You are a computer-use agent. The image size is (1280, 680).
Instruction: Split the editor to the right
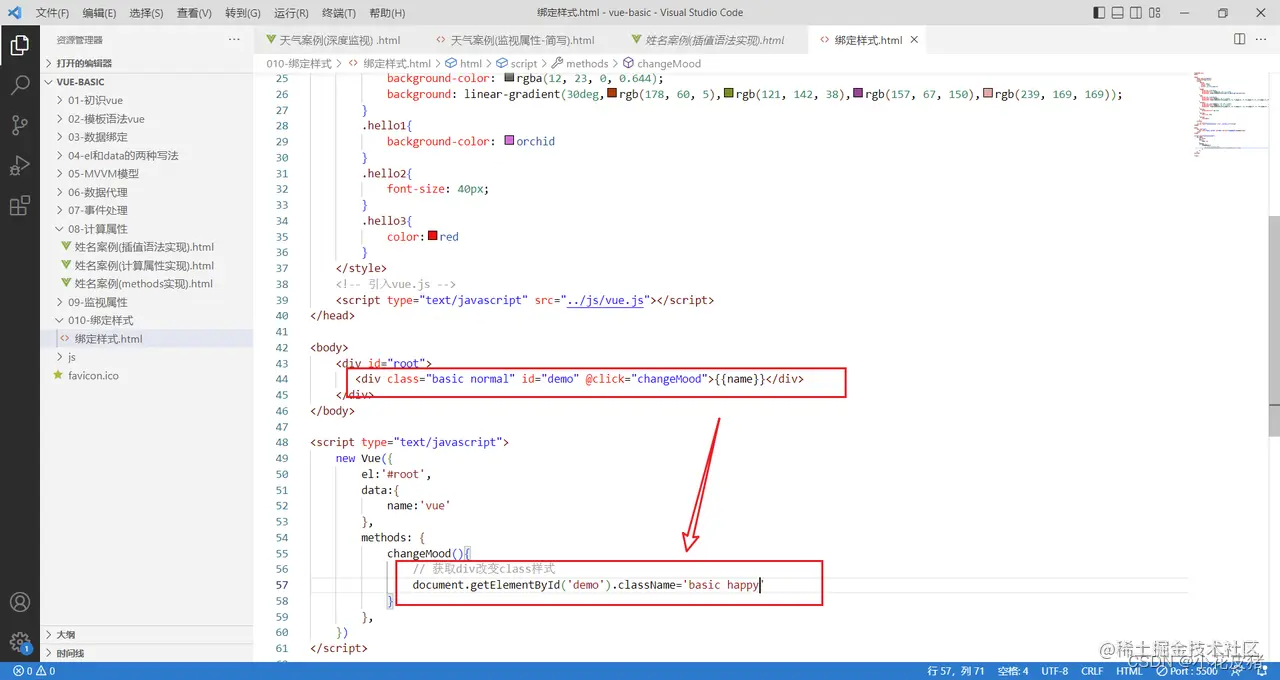tap(1239, 39)
